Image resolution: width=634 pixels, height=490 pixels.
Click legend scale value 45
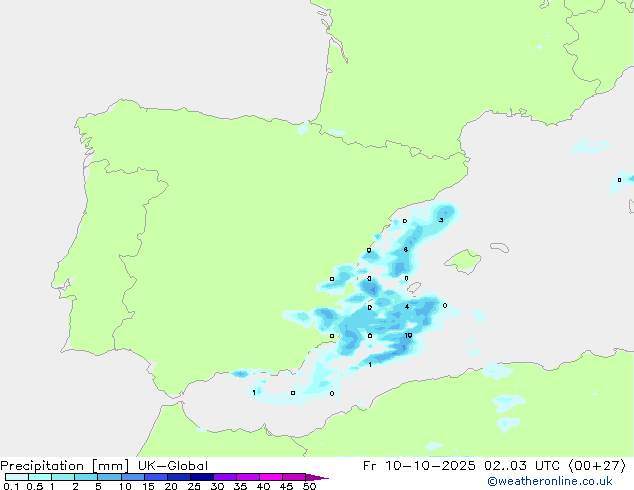pos(286,486)
